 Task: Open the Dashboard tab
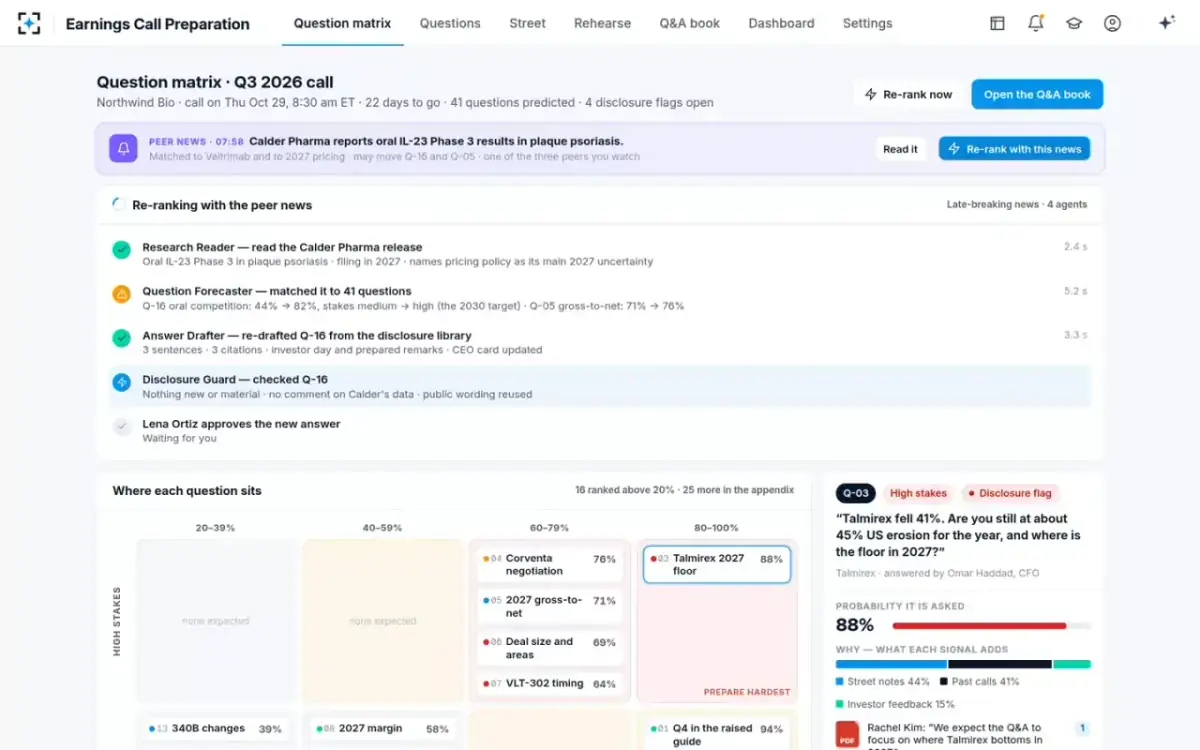(781, 23)
